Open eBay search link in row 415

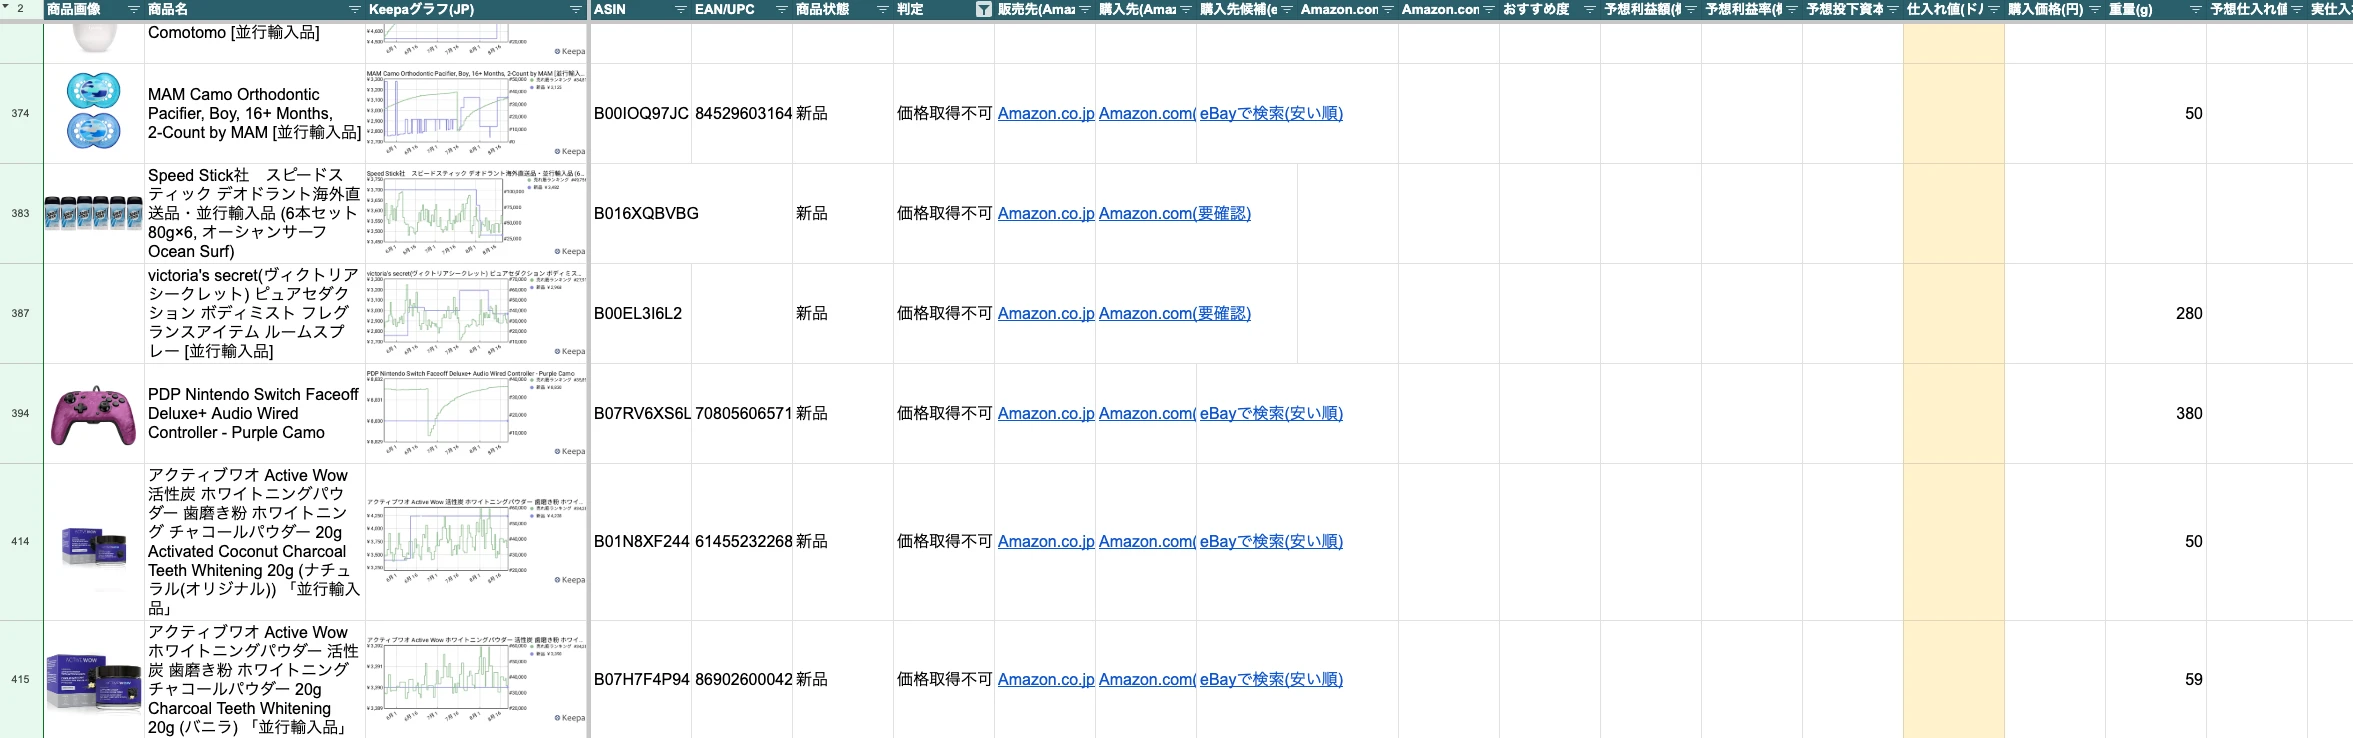point(1271,680)
